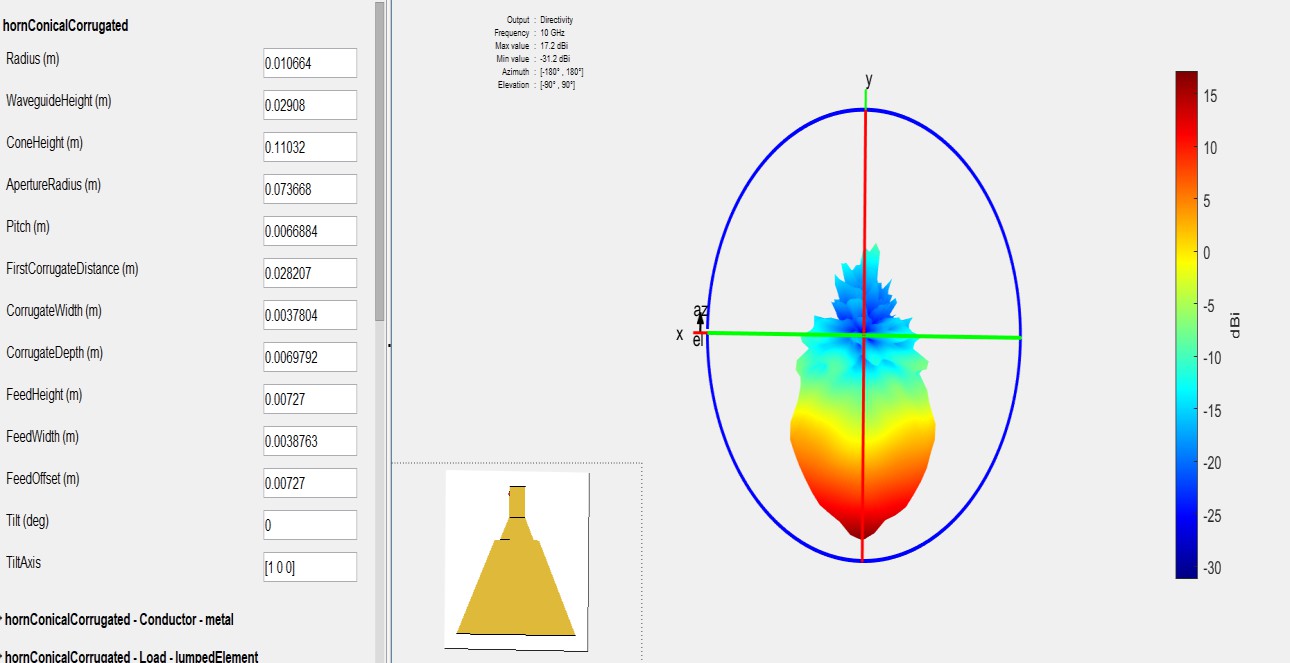
Task: Expand the hornConicalCorrugated Conductor metal section
Action: 118,620
